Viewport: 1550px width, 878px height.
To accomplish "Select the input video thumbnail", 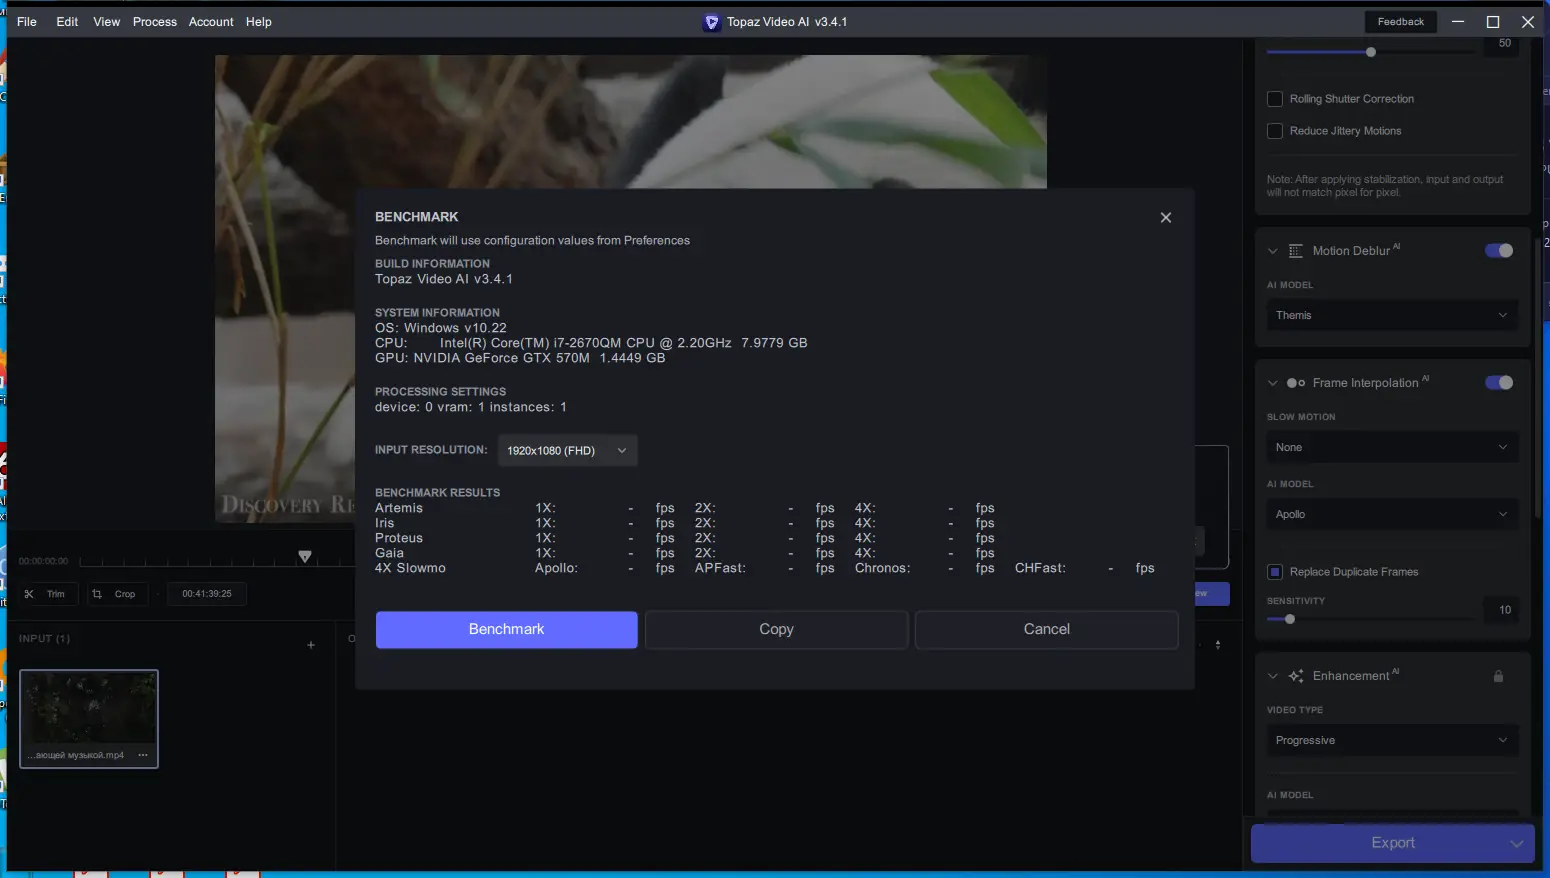I will tap(89, 718).
